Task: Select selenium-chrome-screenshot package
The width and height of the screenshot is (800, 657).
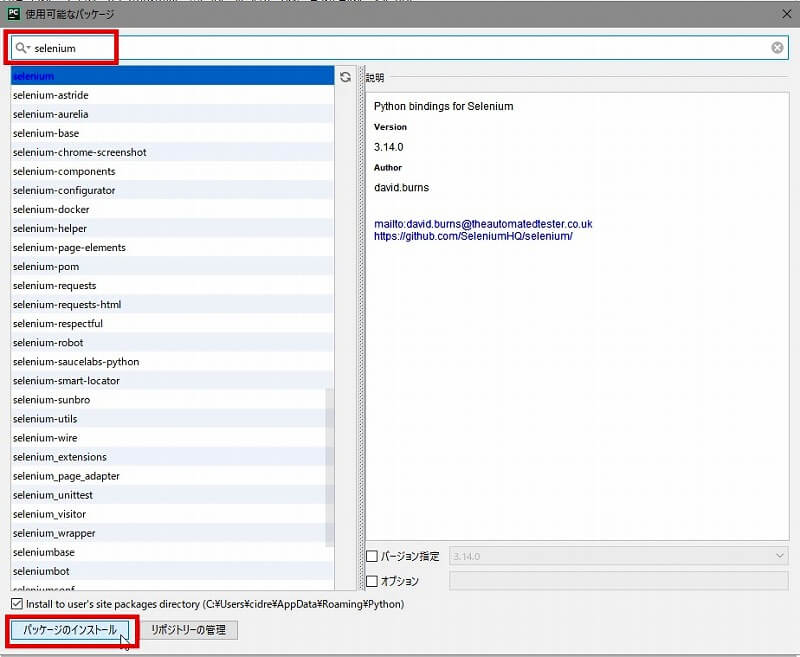Action: 172,153
